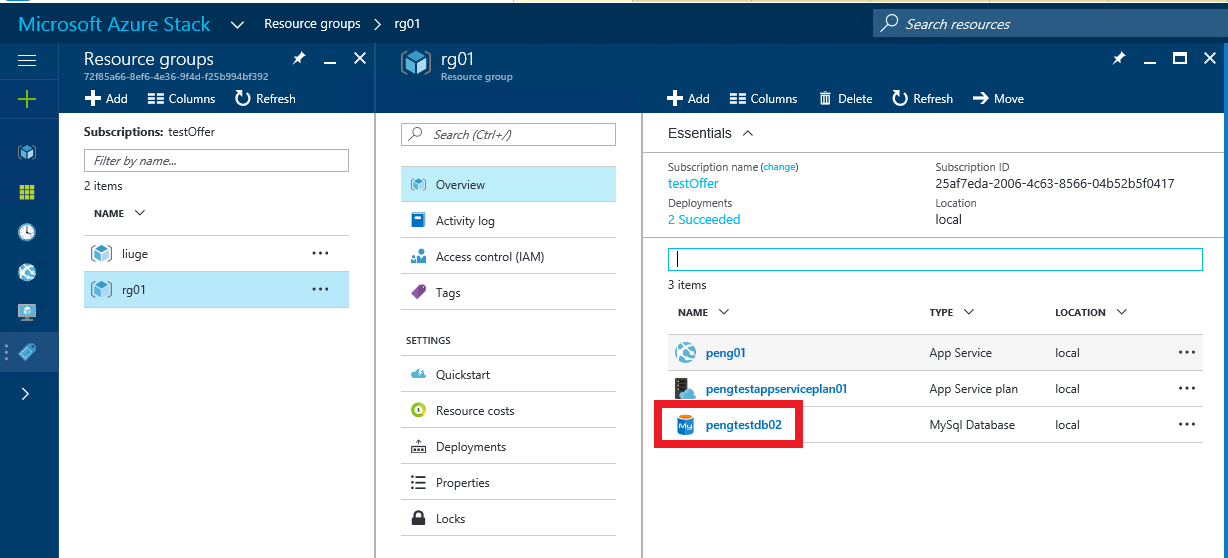Open Tags menu item

[508, 293]
